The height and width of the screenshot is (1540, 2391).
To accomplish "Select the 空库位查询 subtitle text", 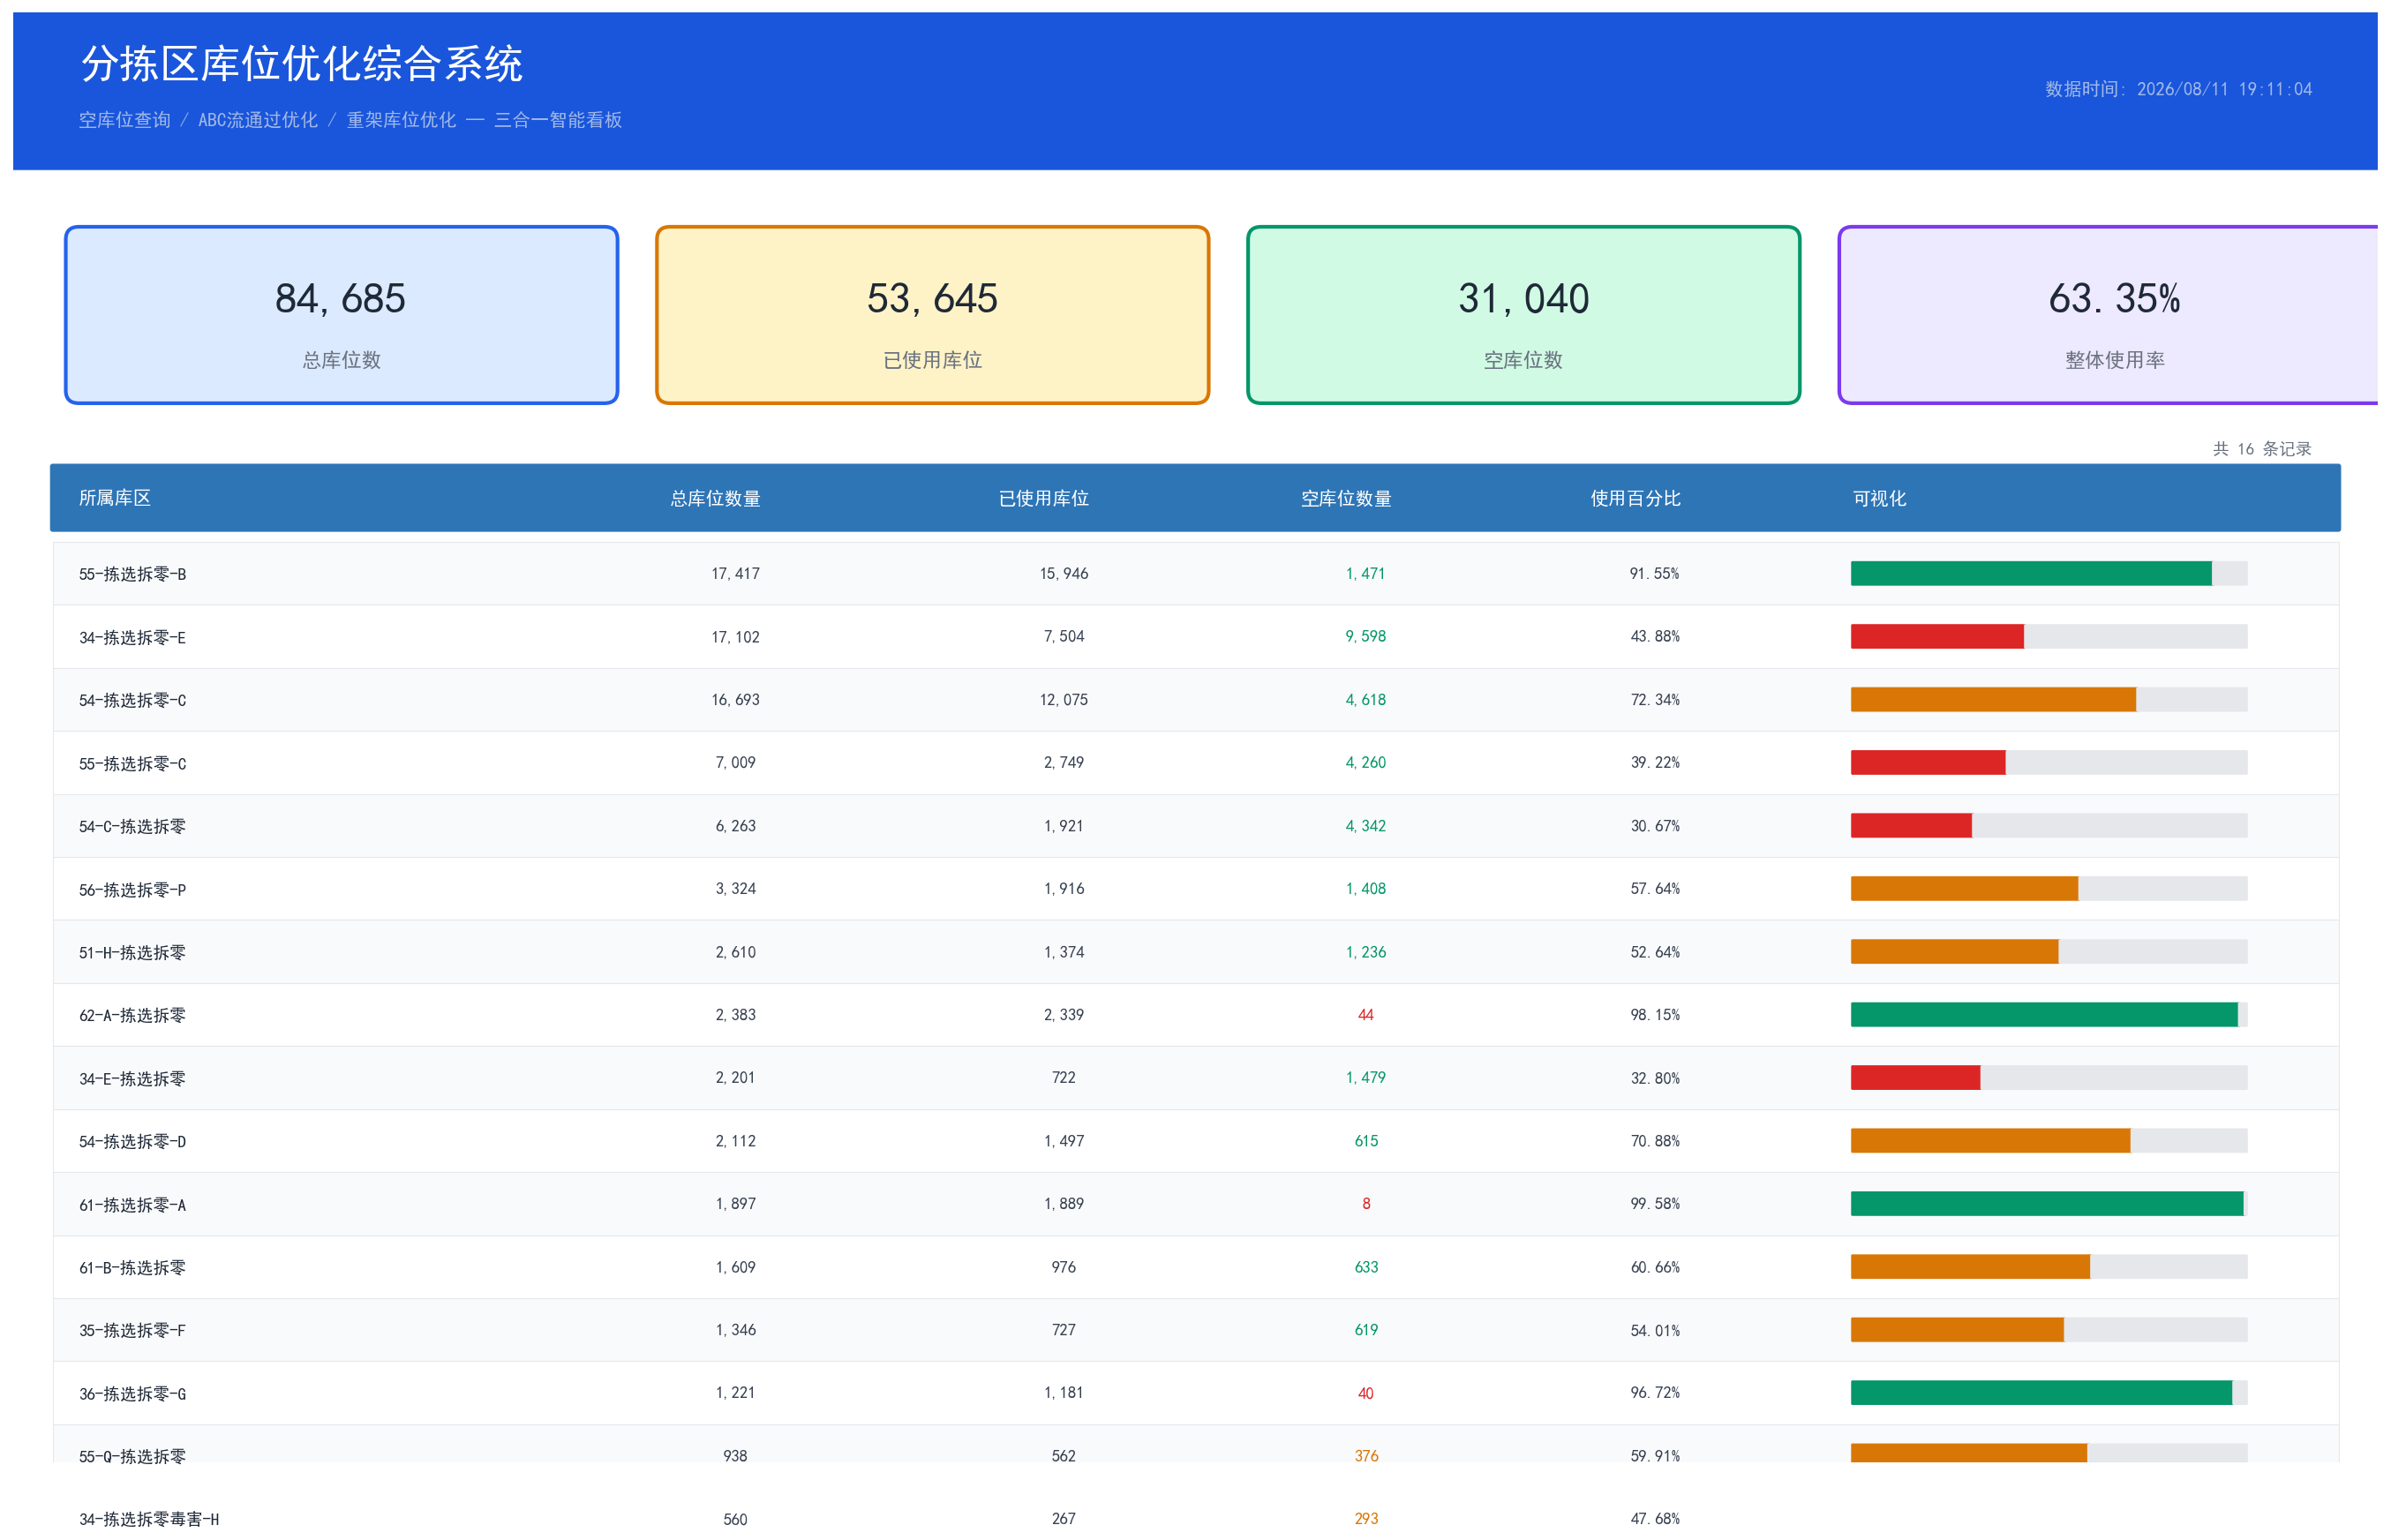I will point(125,120).
